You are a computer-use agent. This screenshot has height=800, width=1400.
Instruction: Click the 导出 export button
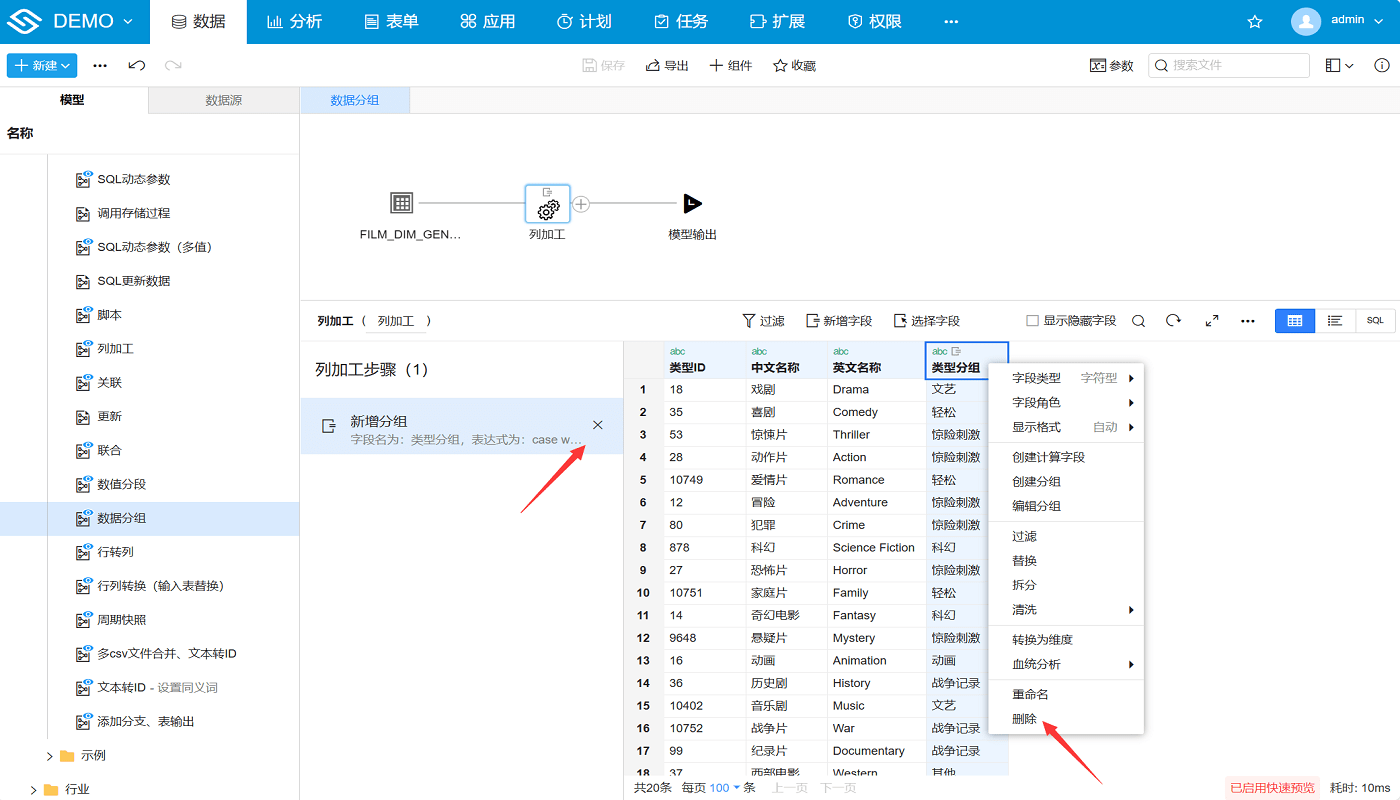coord(667,66)
